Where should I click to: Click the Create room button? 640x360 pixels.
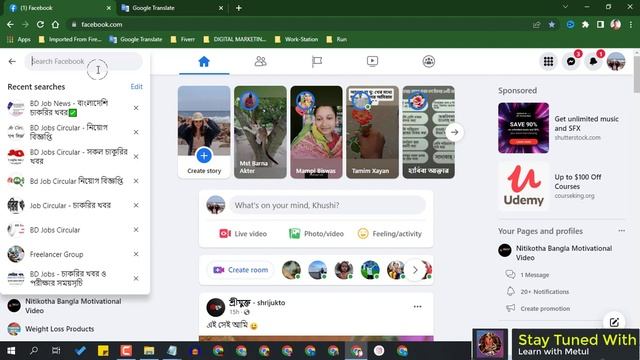[241, 270]
